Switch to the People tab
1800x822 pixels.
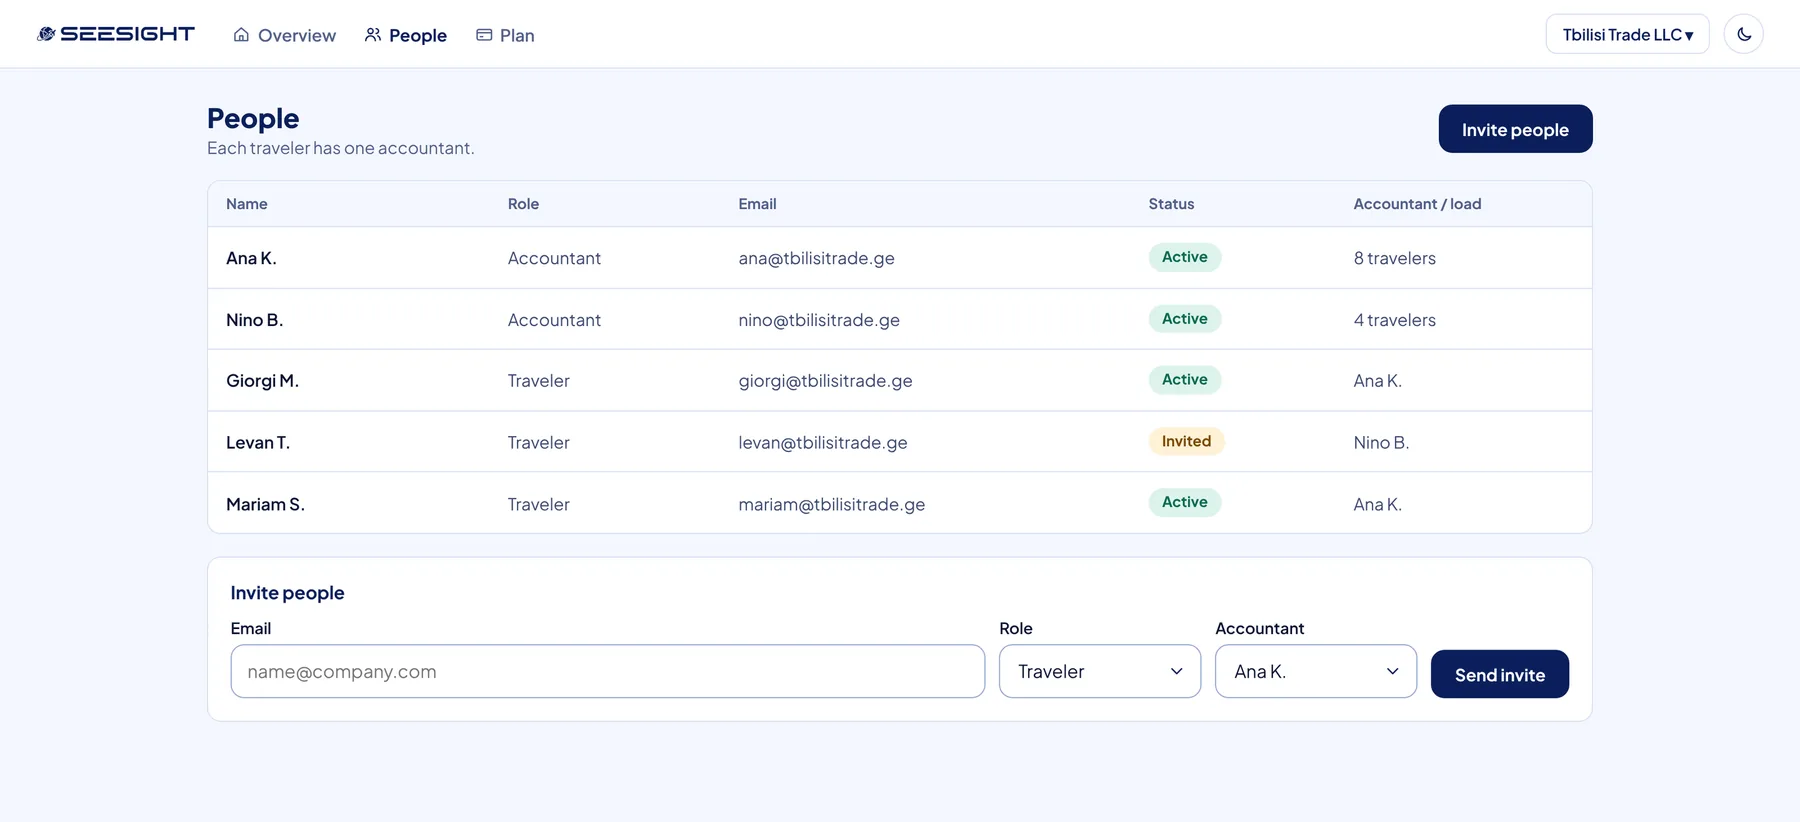[406, 35]
